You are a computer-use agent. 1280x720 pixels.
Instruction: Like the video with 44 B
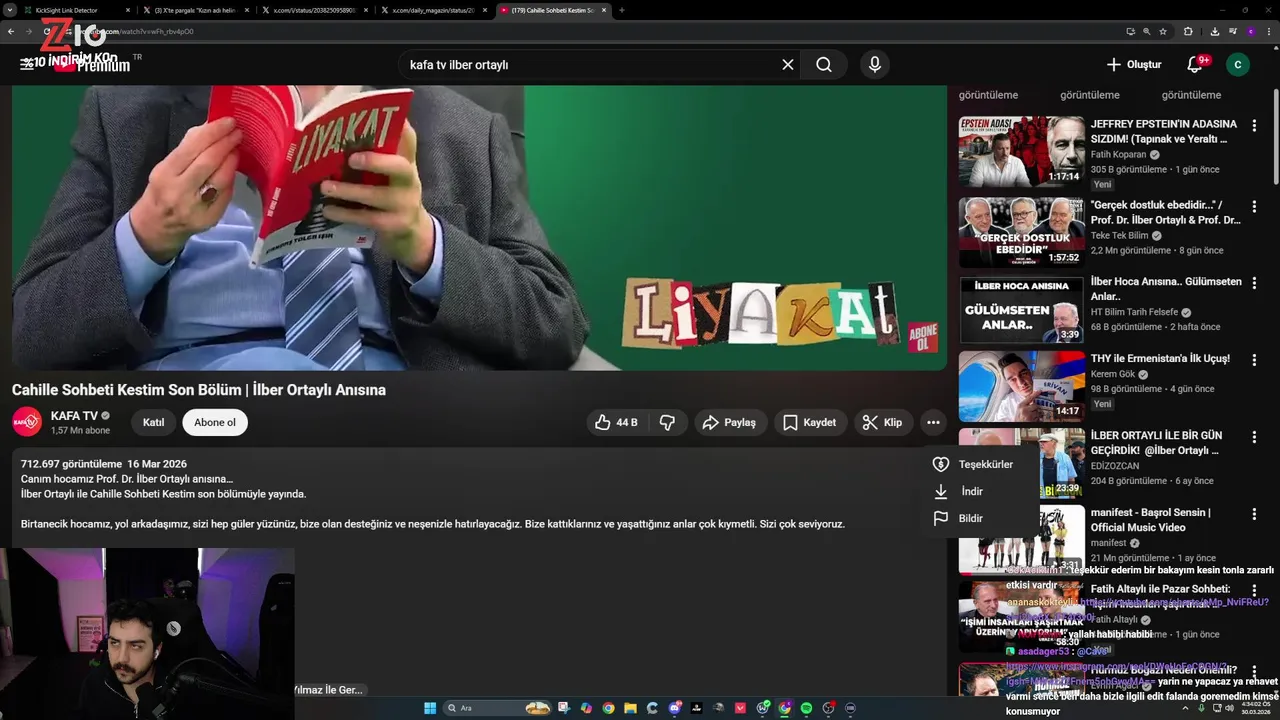(616, 422)
